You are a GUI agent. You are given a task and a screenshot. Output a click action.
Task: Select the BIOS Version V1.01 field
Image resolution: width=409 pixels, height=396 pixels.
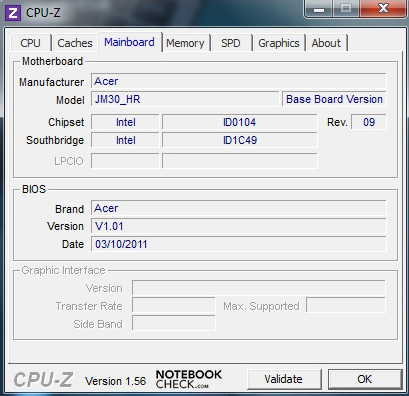point(239,226)
